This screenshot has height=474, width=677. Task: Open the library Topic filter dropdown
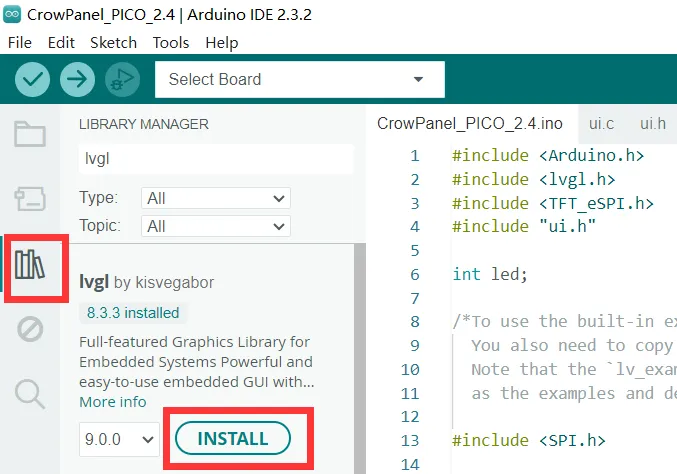(215, 226)
